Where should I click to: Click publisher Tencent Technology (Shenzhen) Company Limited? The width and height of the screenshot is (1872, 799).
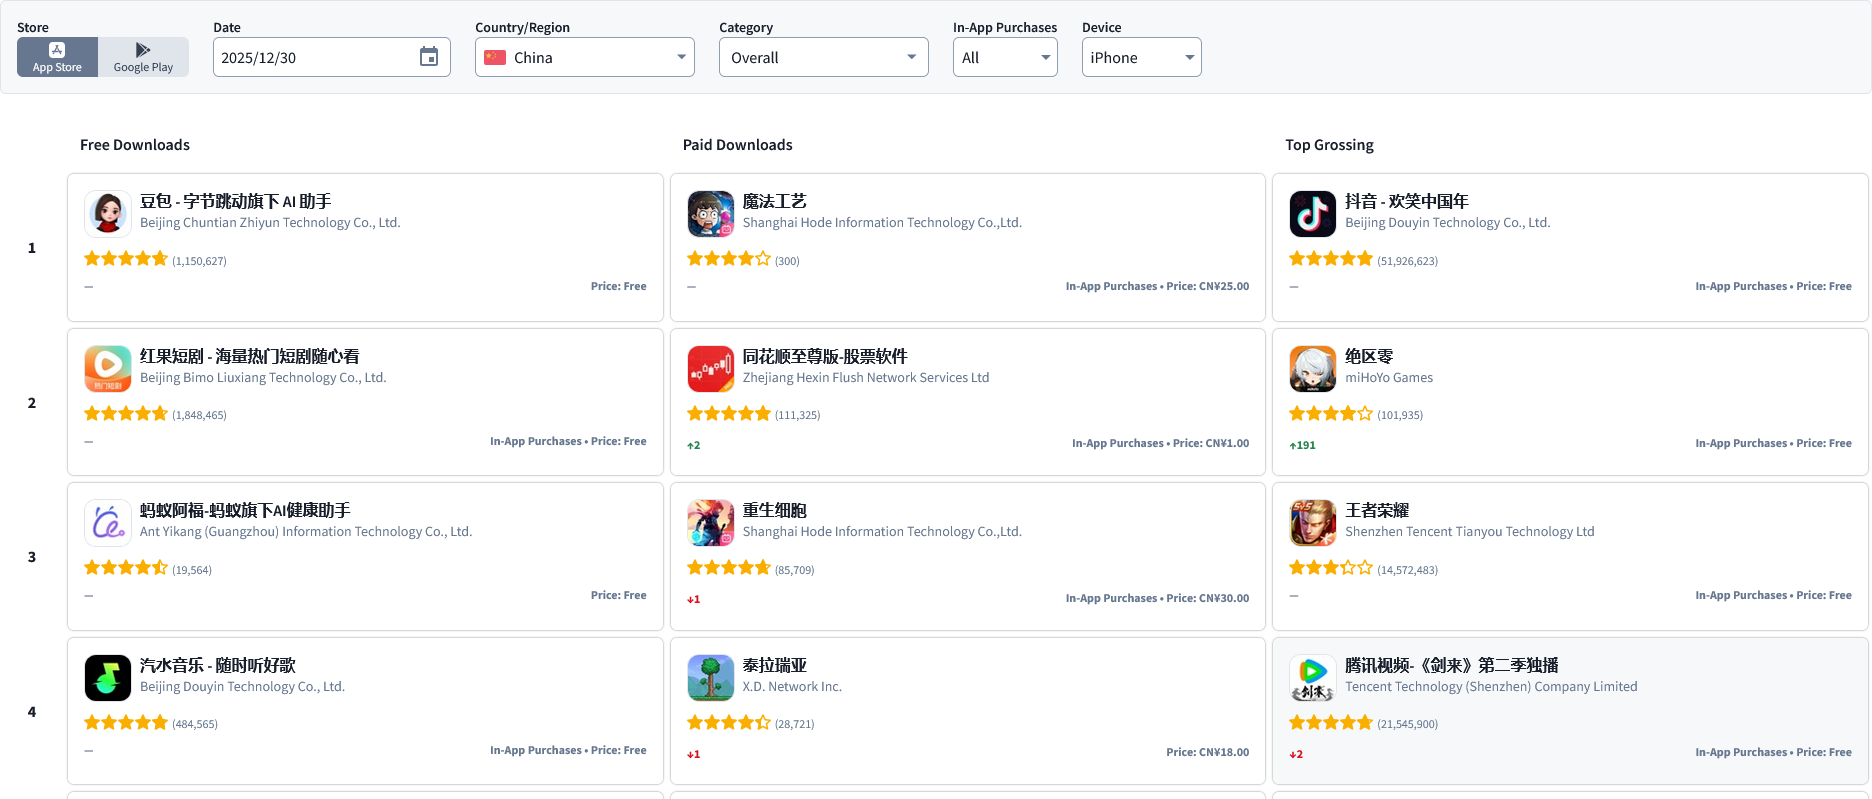pyautogui.click(x=1491, y=687)
